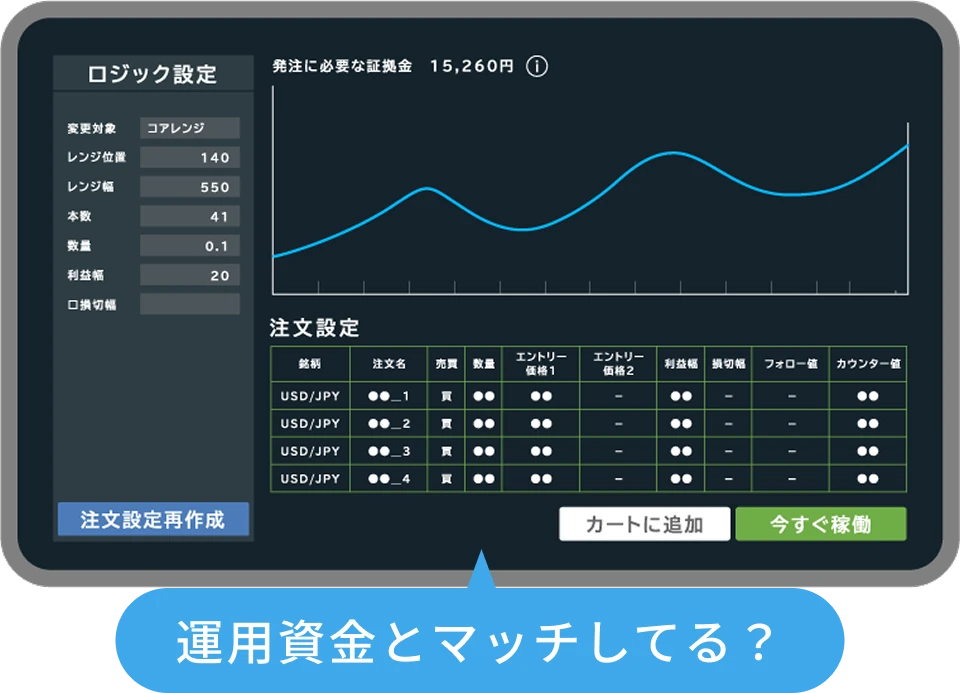Image resolution: width=960 pixels, height=693 pixels.
Task: Toggle the 損切幅 checkbox
Action: tap(72, 305)
